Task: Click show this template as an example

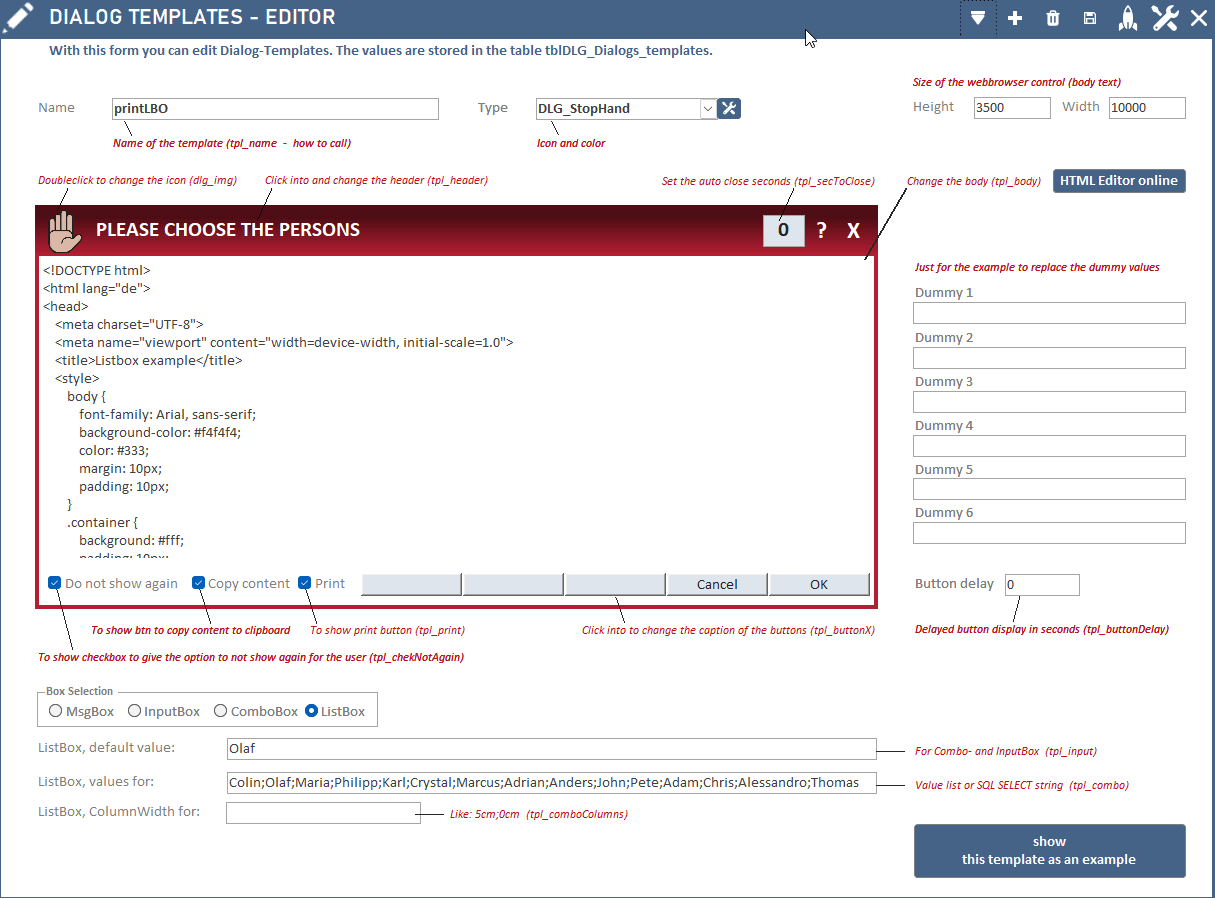Action: pos(1049,850)
